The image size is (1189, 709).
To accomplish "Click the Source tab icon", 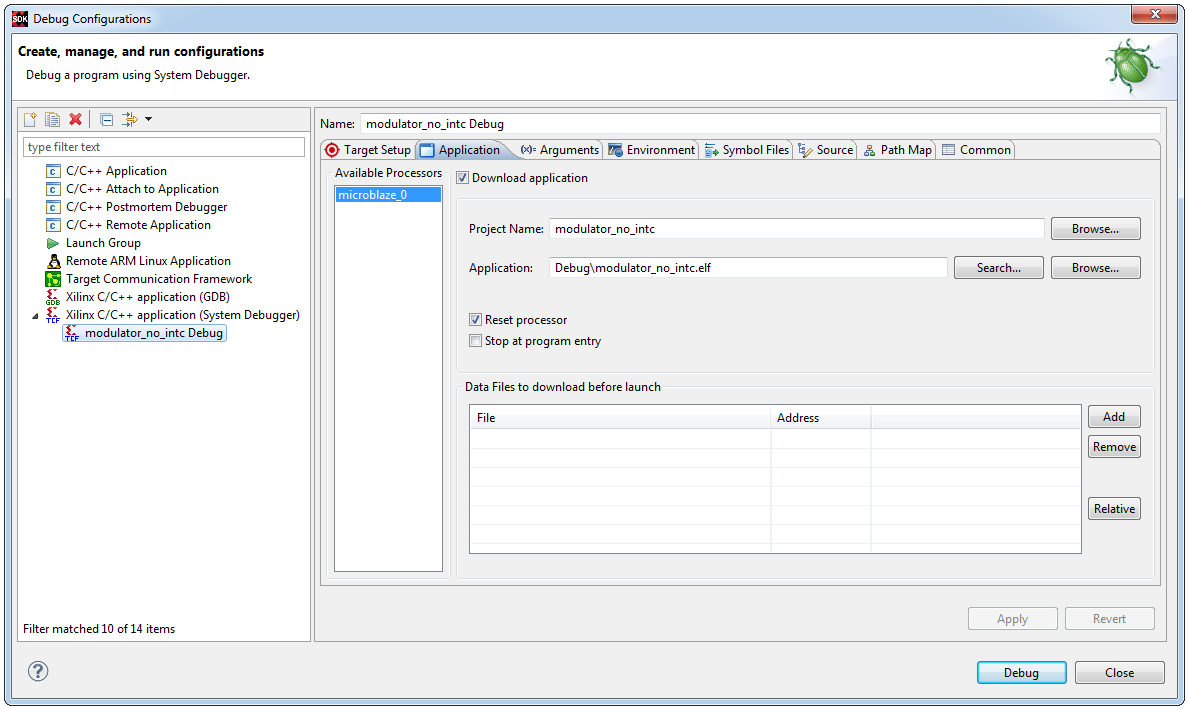I will pyautogui.click(x=805, y=150).
